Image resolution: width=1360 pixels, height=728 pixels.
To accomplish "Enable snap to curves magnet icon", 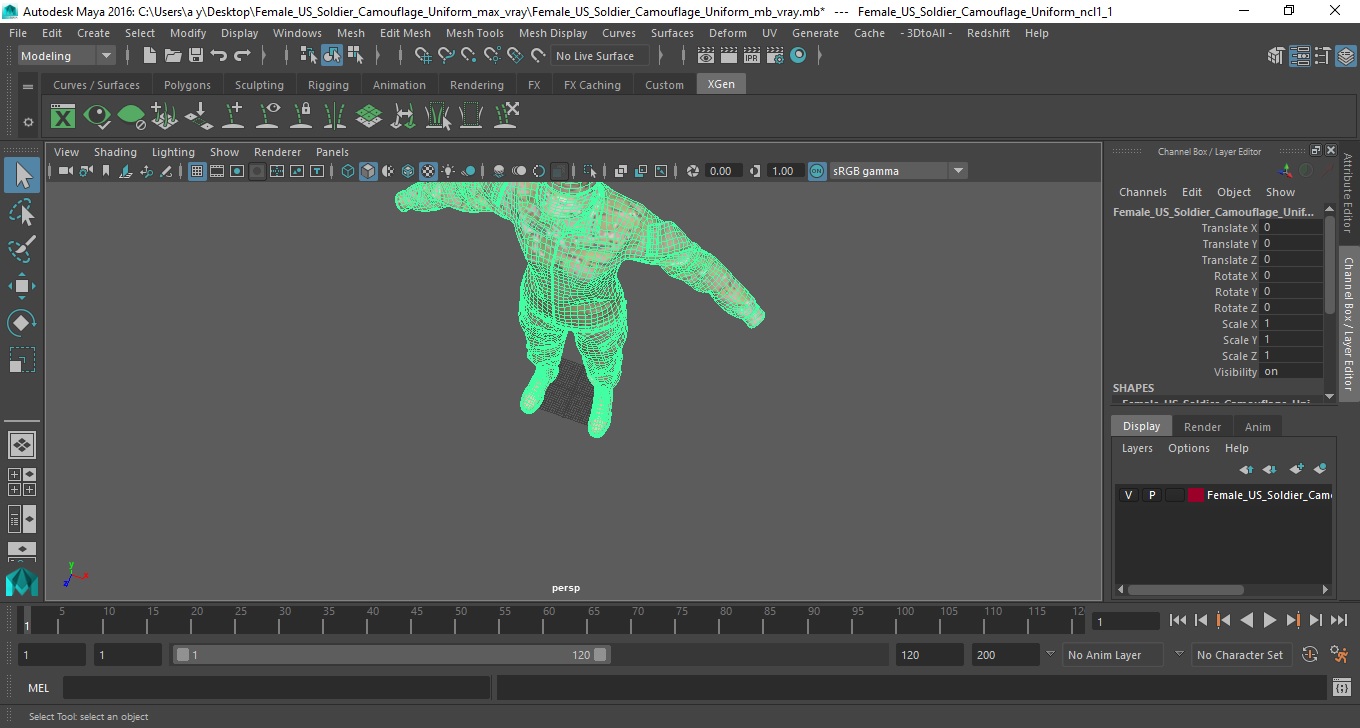I will coord(446,56).
